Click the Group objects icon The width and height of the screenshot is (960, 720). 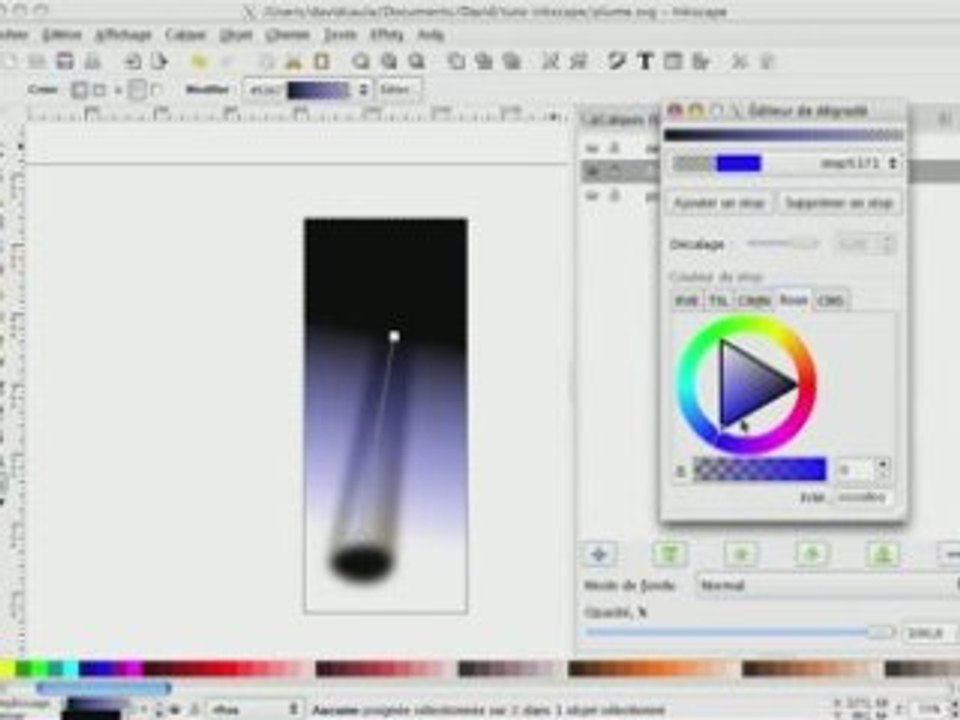point(550,61)
